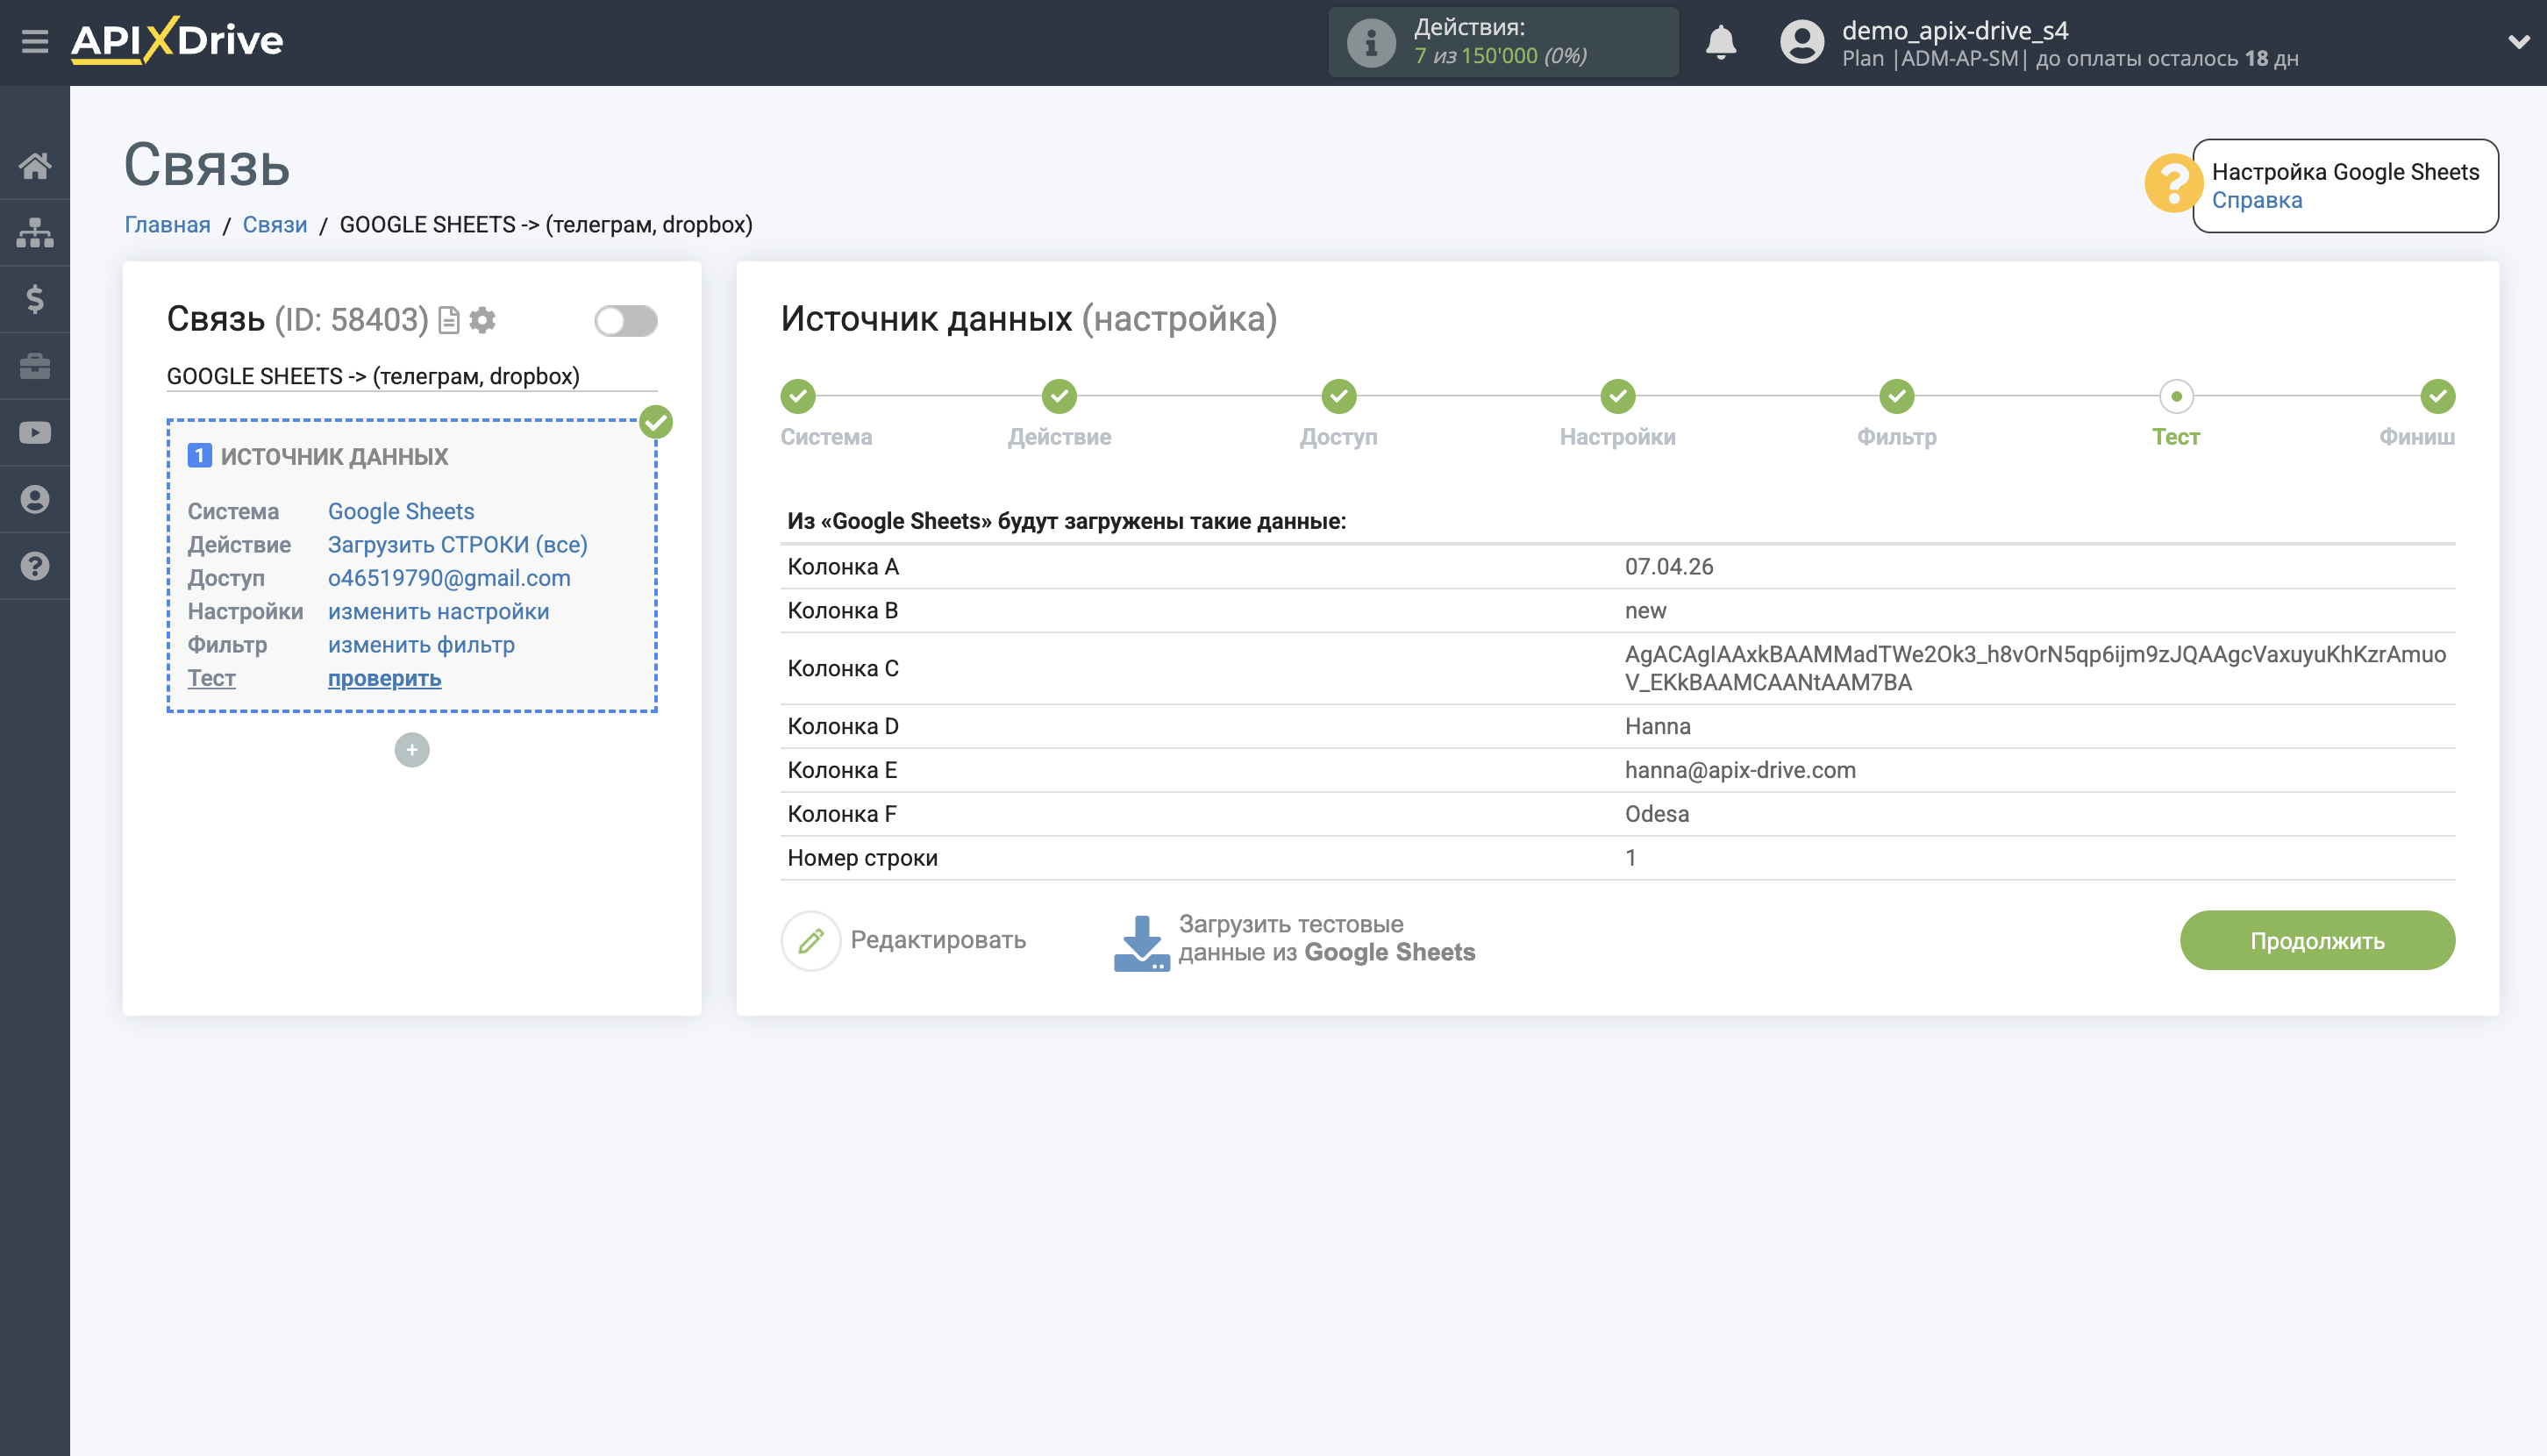Click the gear icon next to connection ID
2547x1456 pixels.
(483, 320)
